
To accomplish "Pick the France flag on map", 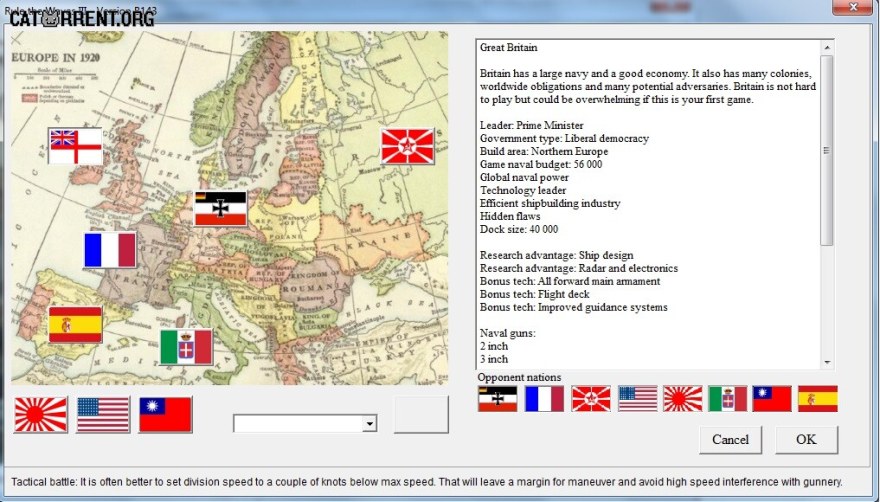I will pyautogui.click(x=110, y=250).
